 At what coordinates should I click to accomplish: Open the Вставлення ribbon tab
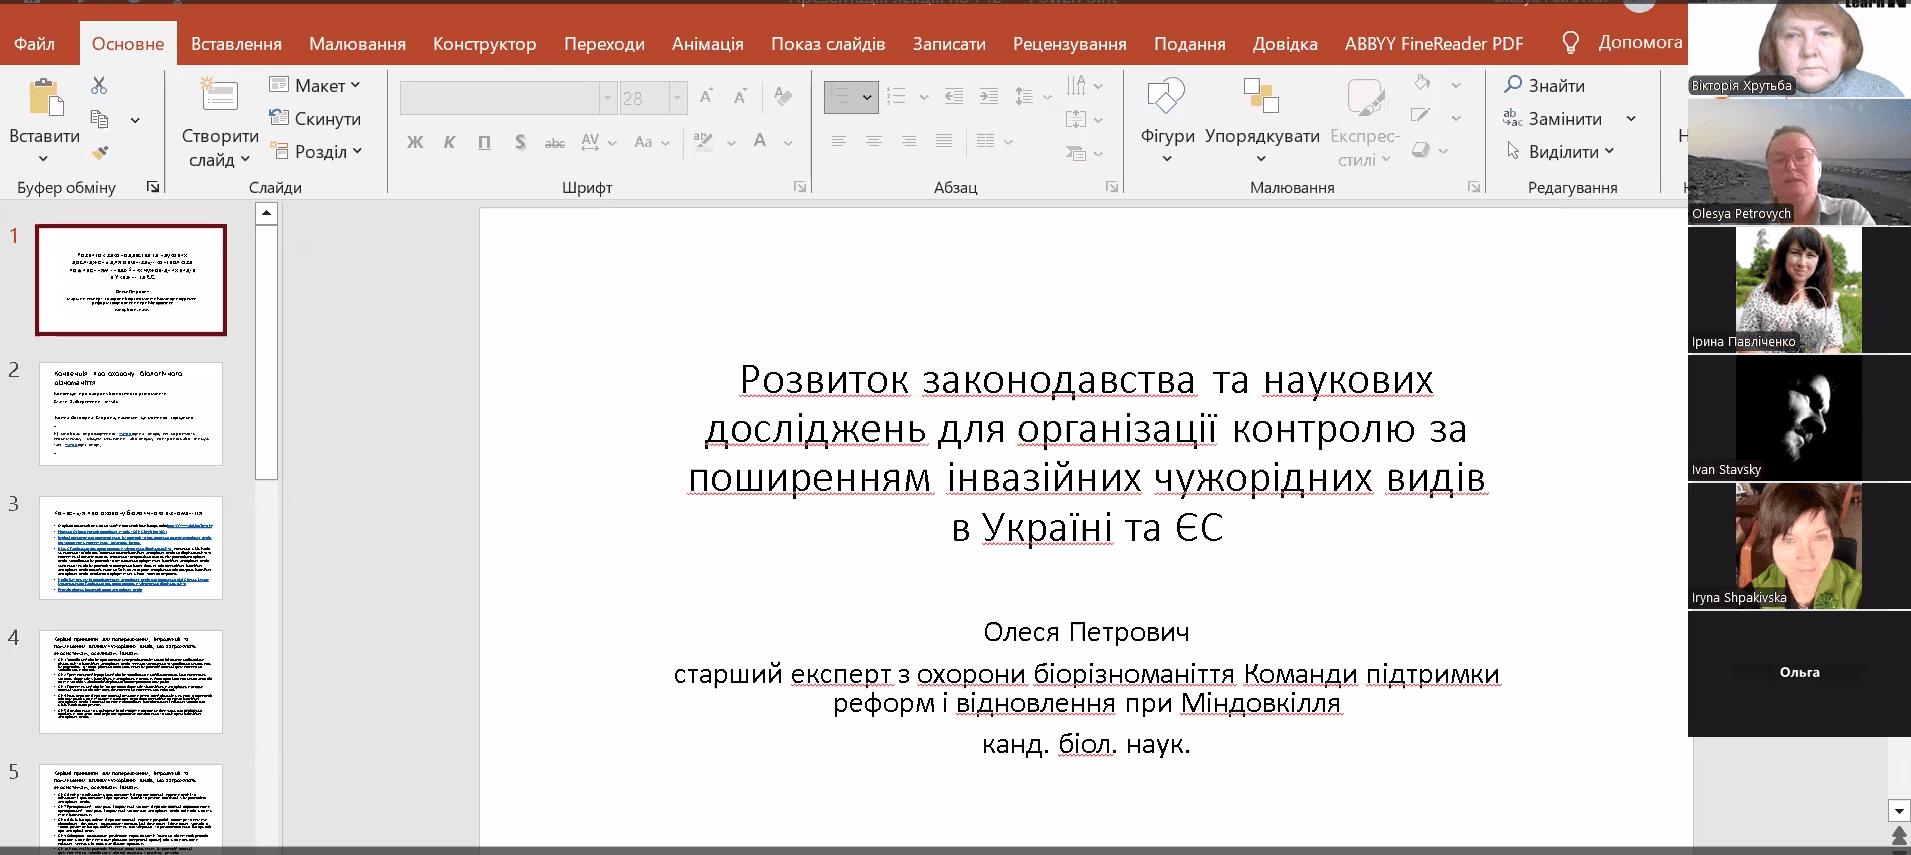[236, 44]
